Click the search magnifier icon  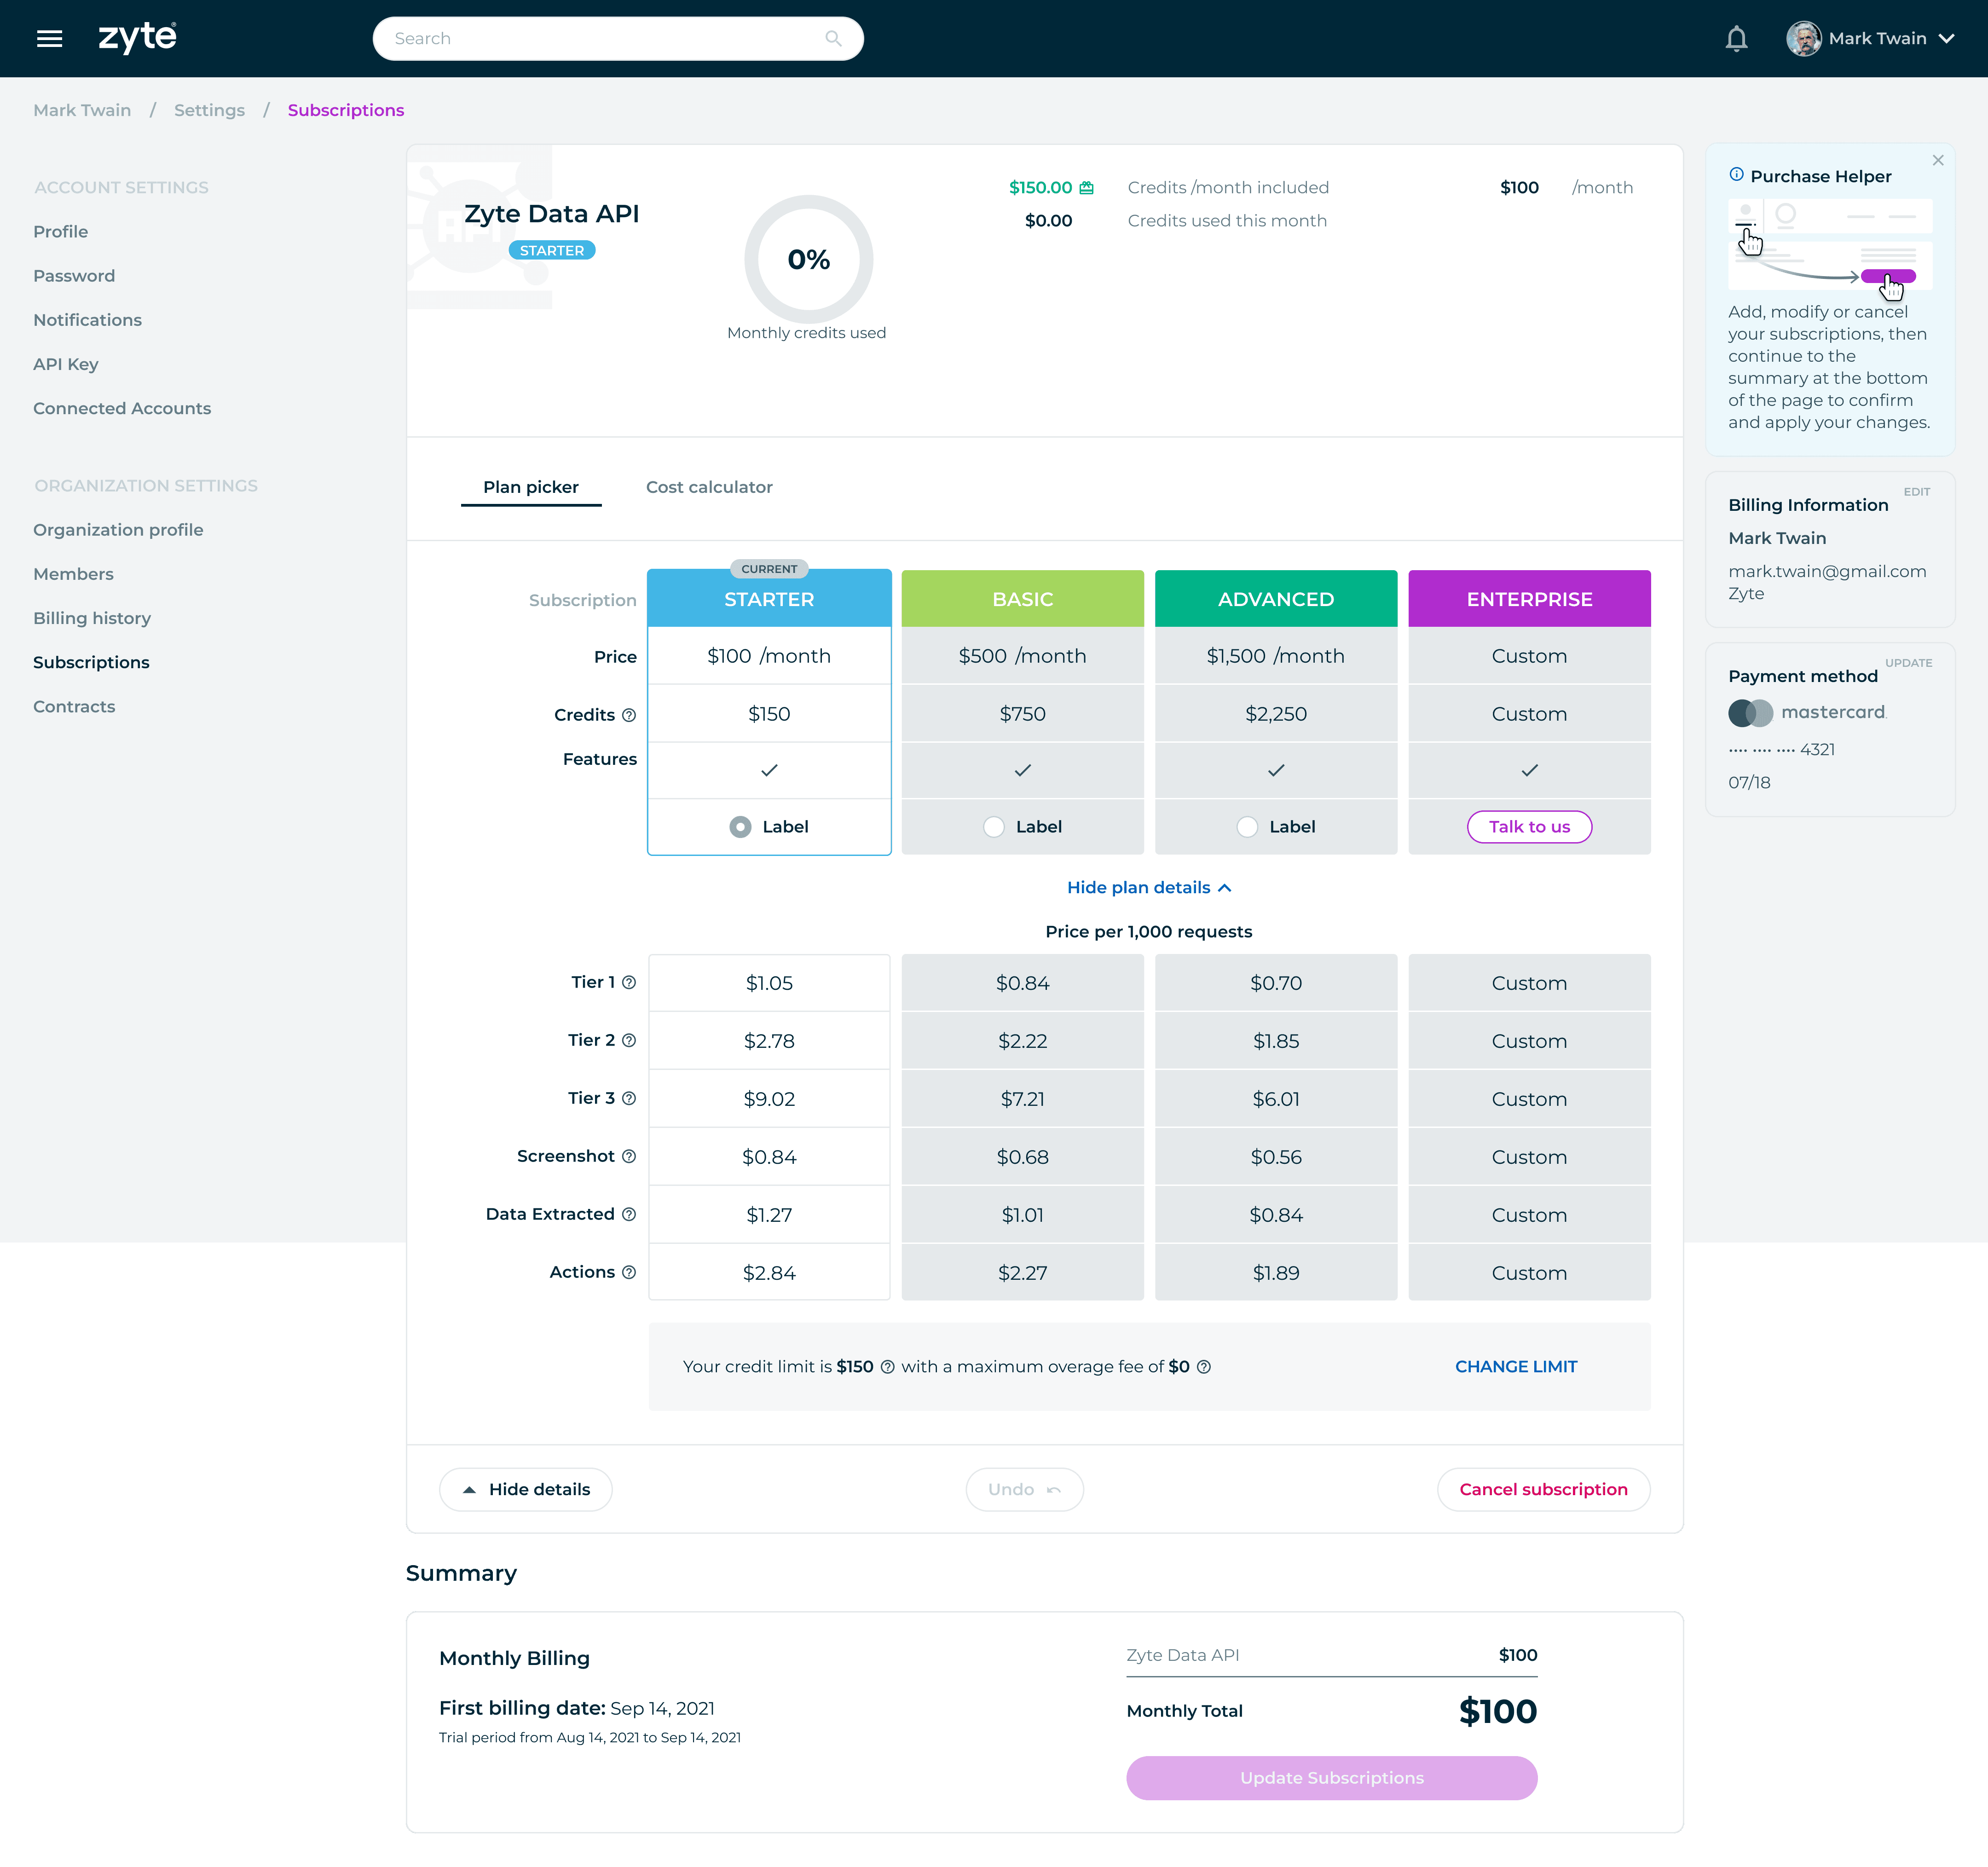coord(833,39)
